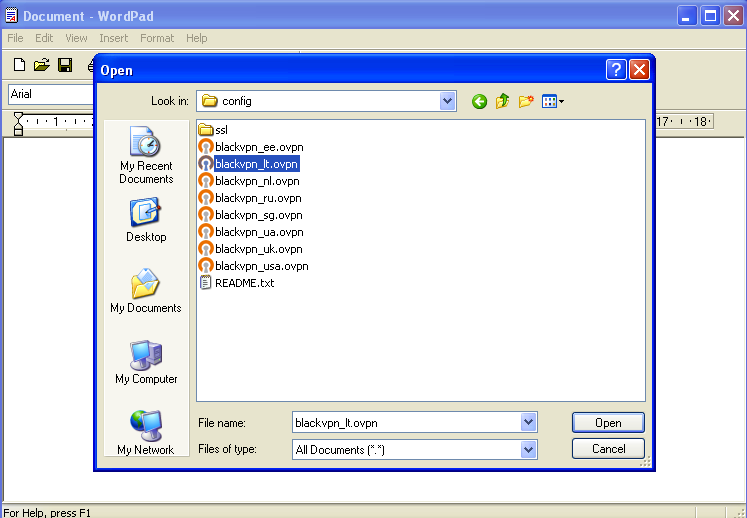The height and width of the screenshot is (518, 747).
Task: Click the File name input field
Action: tap(406, 423)
